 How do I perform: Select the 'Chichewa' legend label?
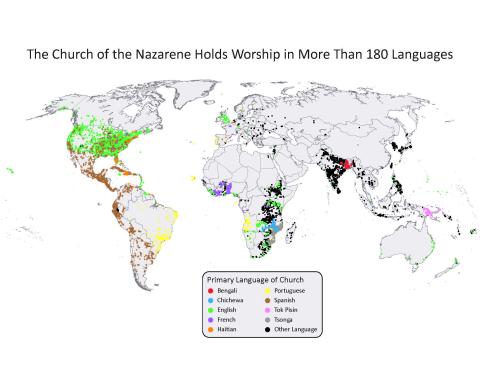230,300
